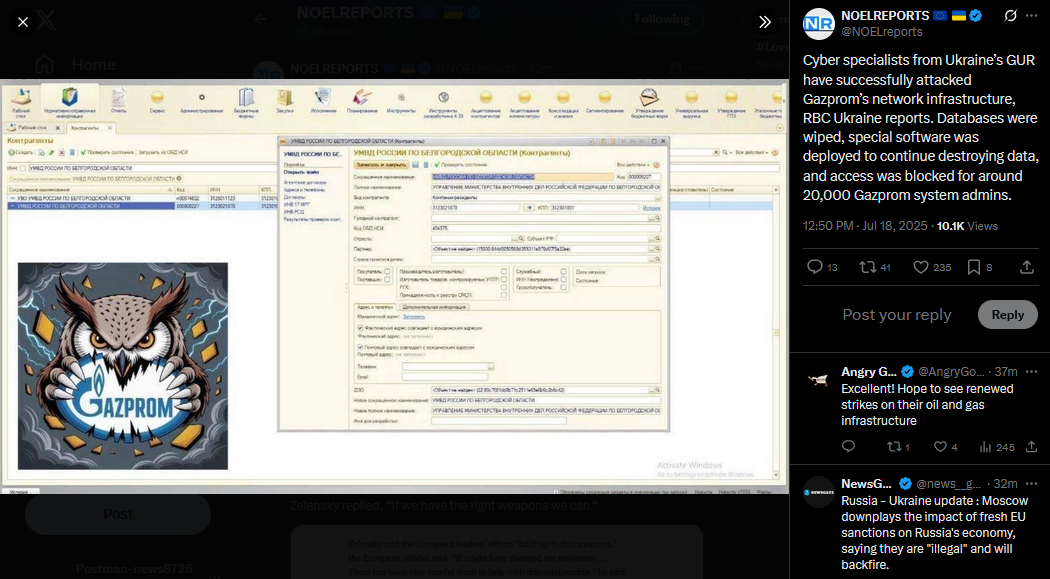
Task: Open the NewsG... display name
Action: pyautogui.click(x=867, y=483)
